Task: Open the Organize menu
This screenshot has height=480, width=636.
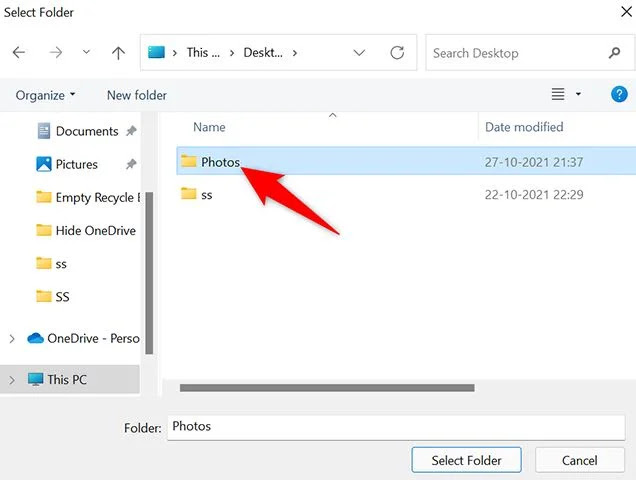Action: (x=45, y=95)
